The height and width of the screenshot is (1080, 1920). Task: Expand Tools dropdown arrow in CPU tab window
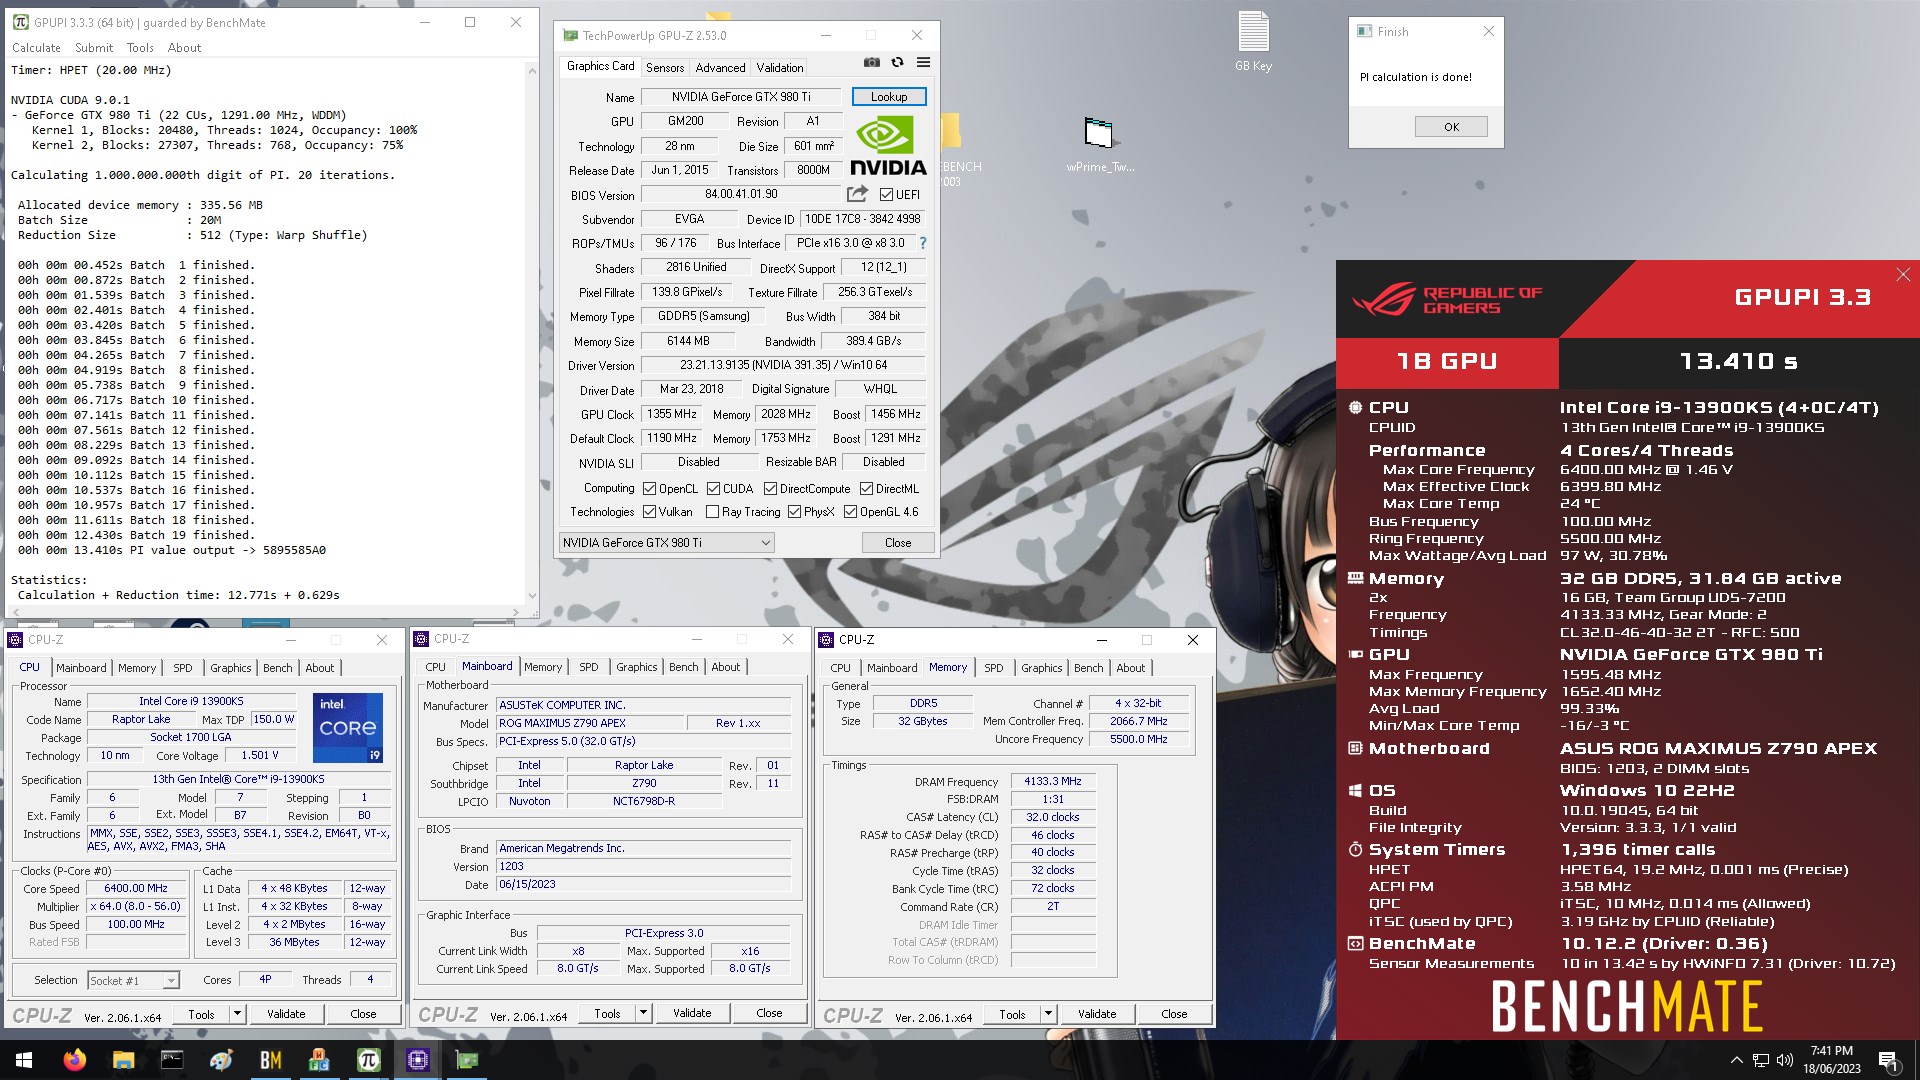237,1014
